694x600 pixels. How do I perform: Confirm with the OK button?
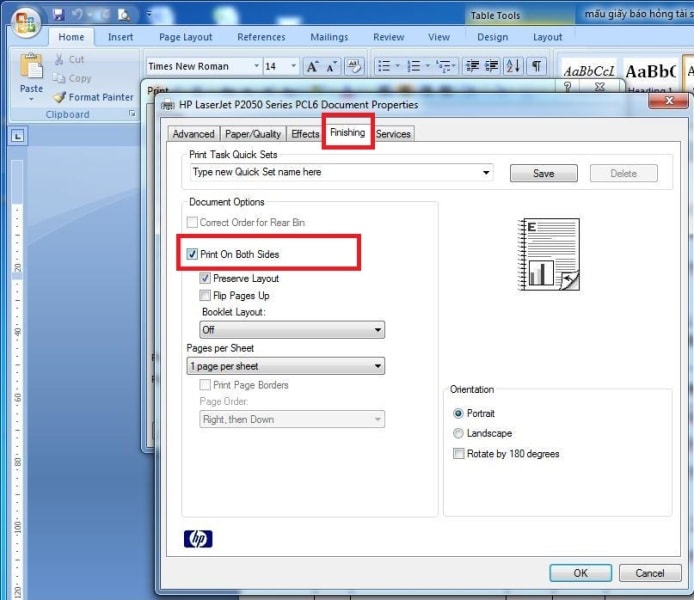581,573
